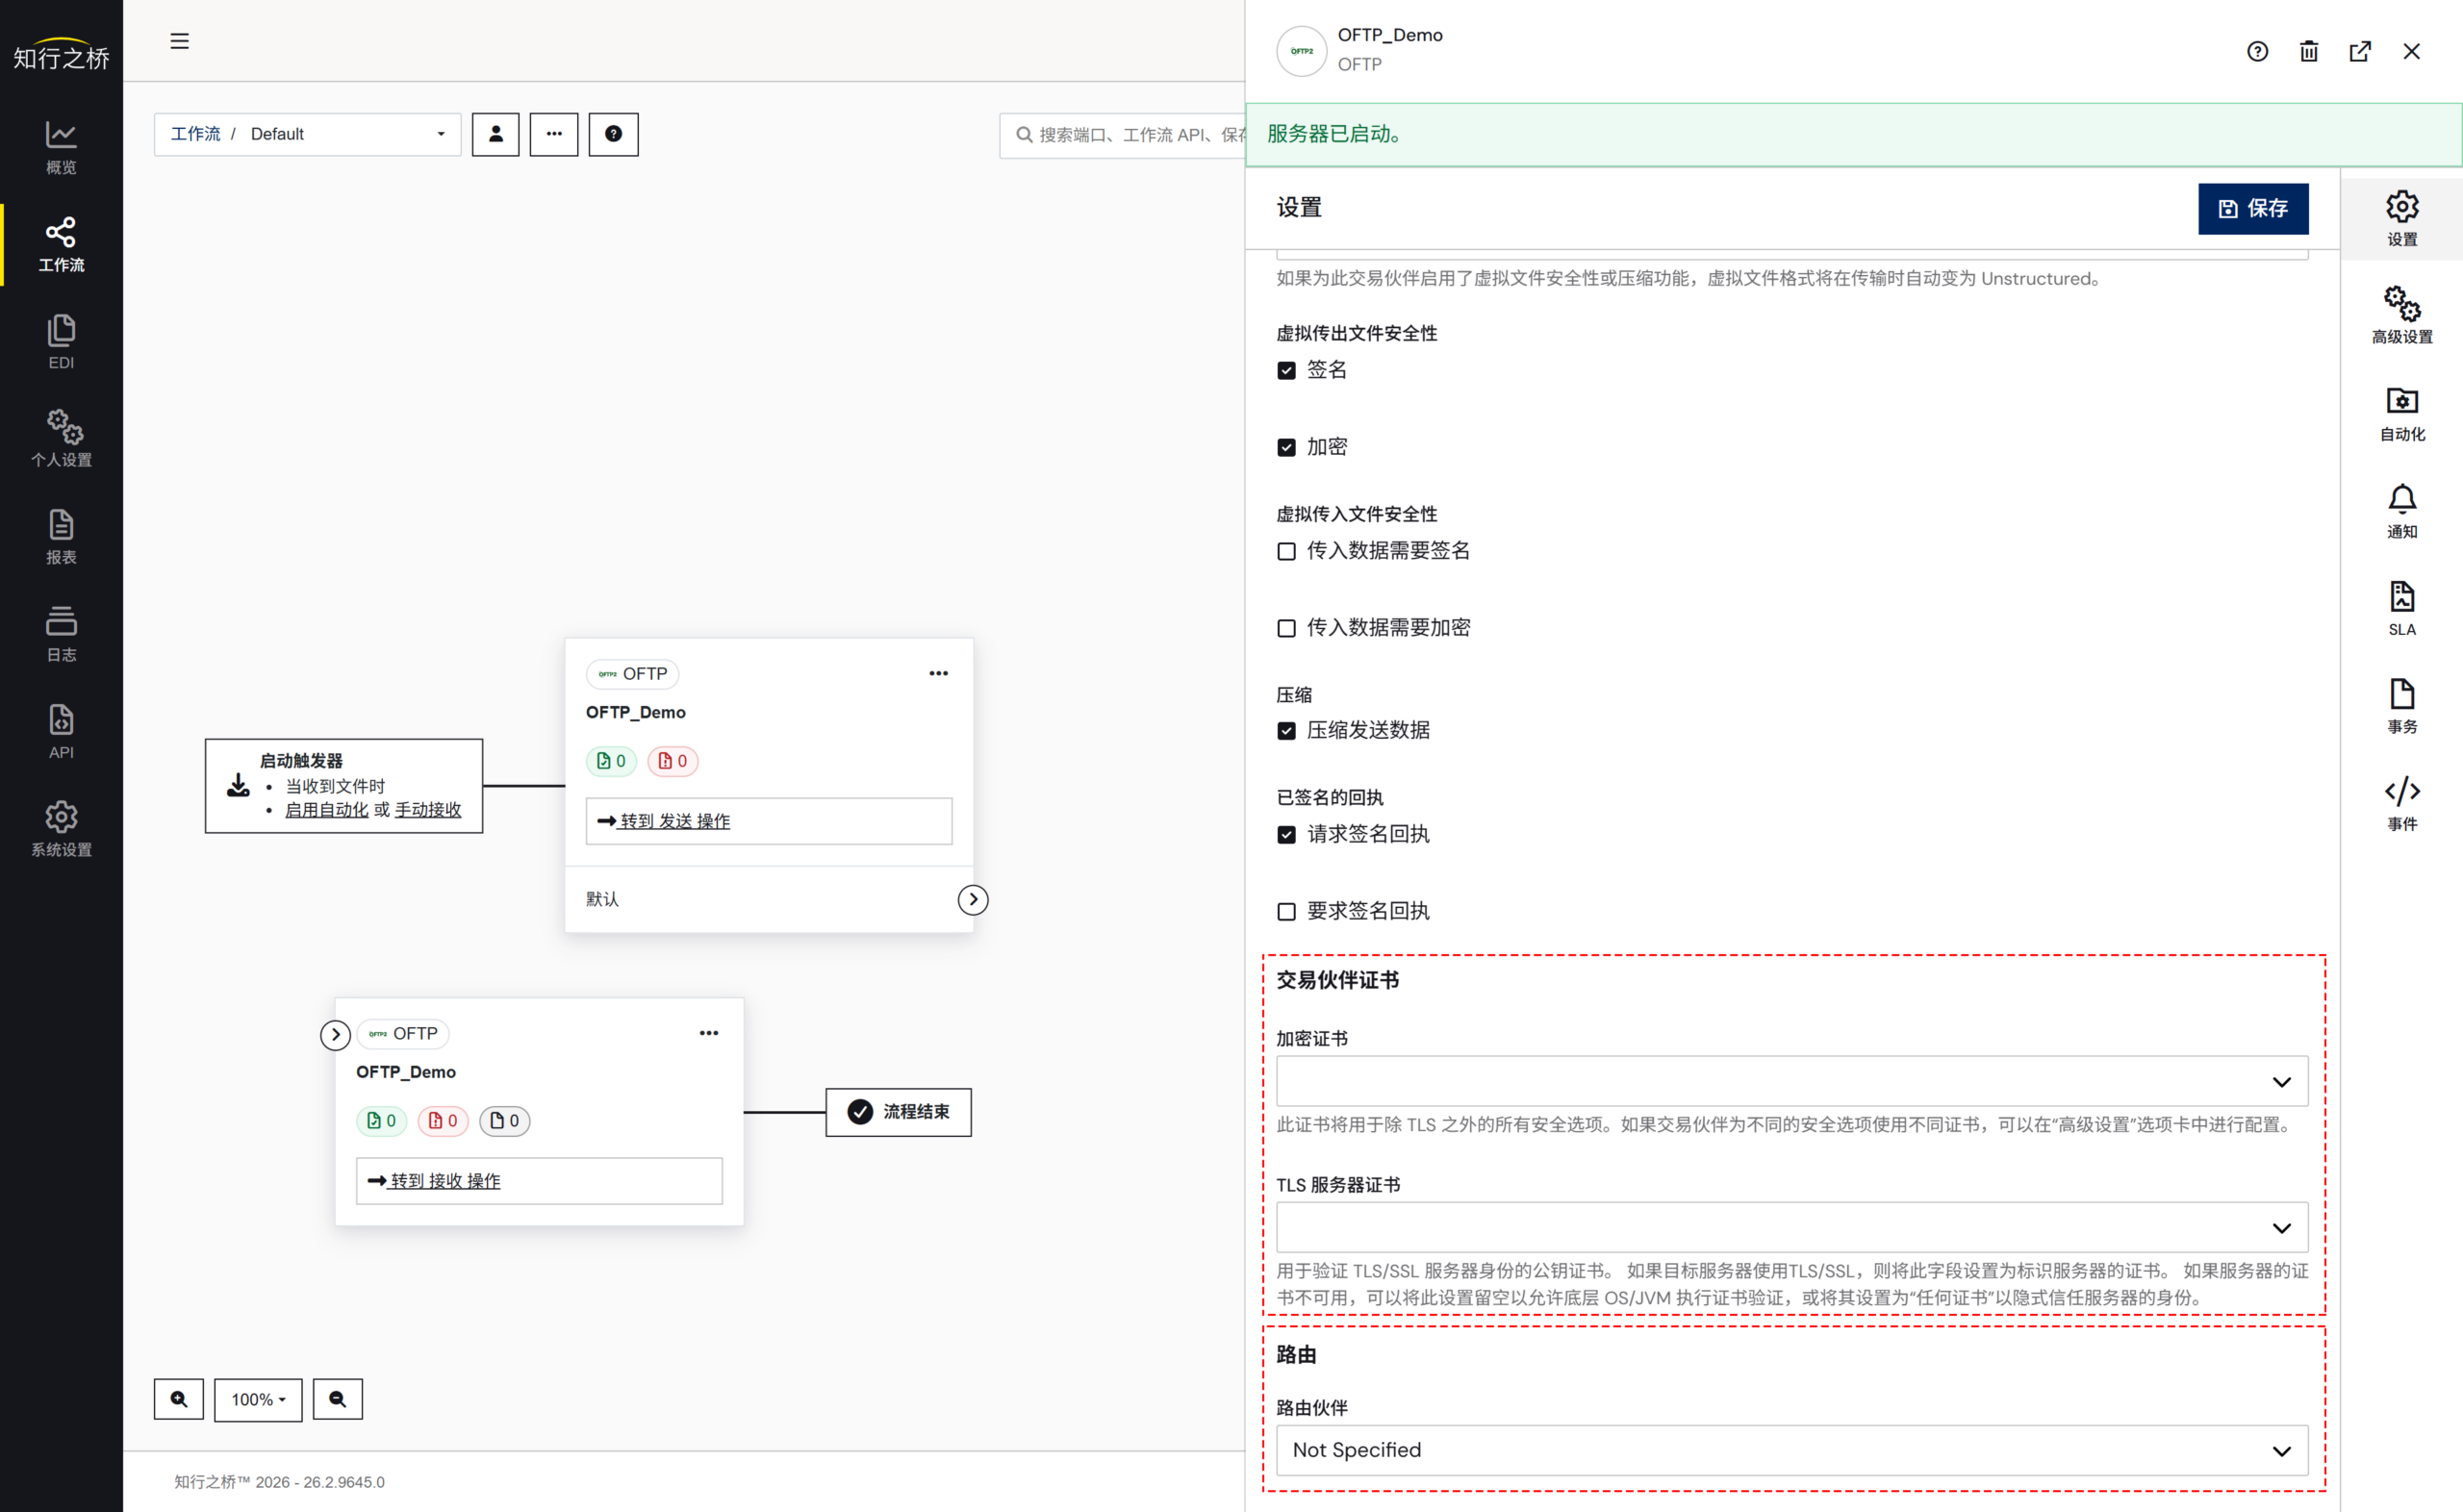
Task: Select the 启动触发器 node box
Action: (x=344, y=786)
